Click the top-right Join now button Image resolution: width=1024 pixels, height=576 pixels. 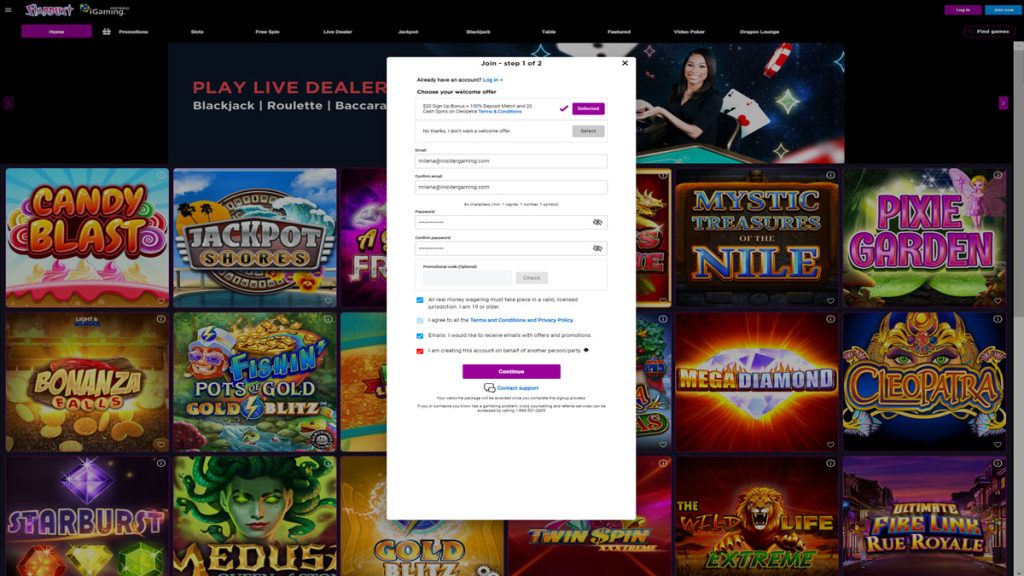point(1003,10)
